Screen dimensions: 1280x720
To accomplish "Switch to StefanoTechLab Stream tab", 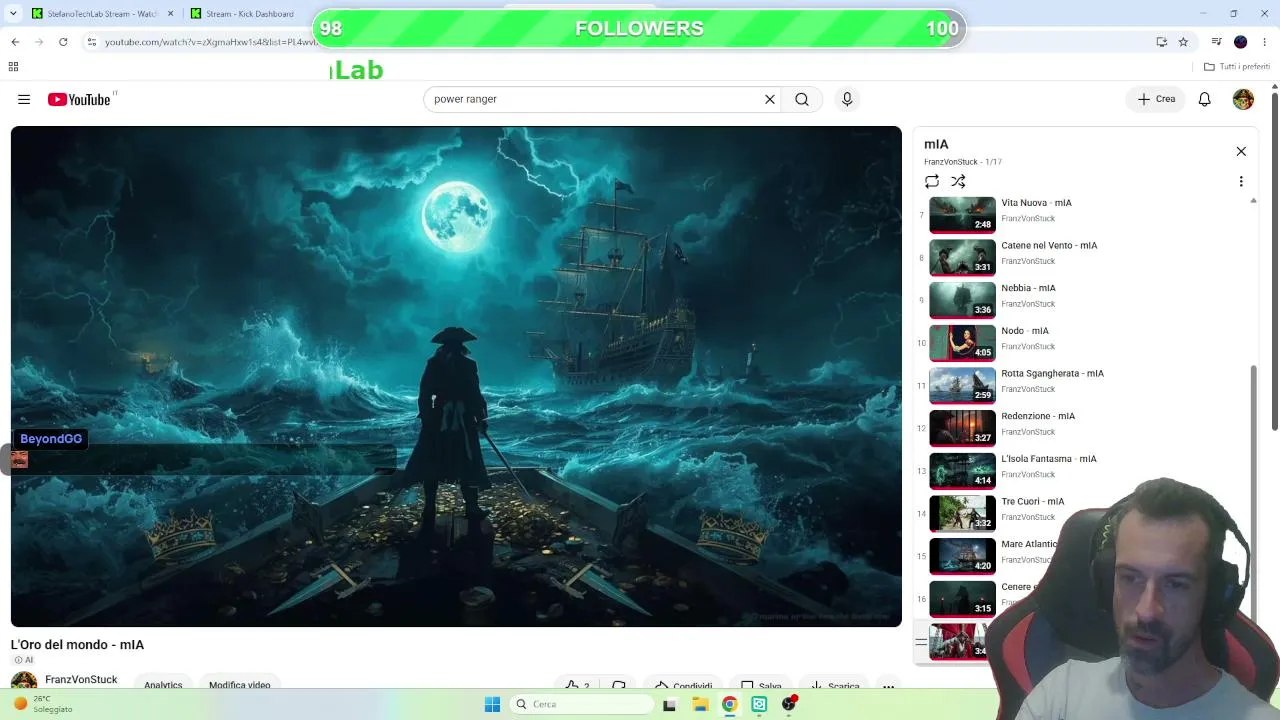I will [x=103, y=14].
